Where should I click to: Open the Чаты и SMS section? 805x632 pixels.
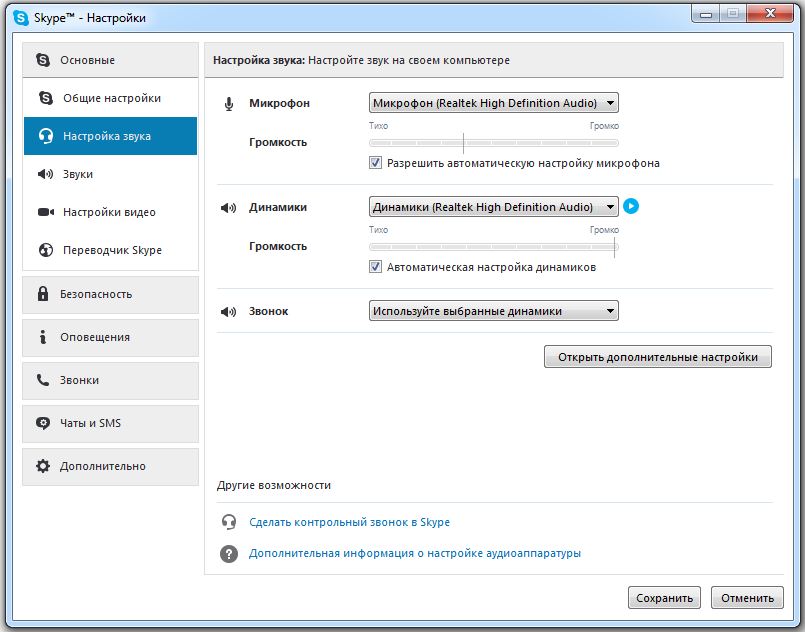[x=110, y=424]
